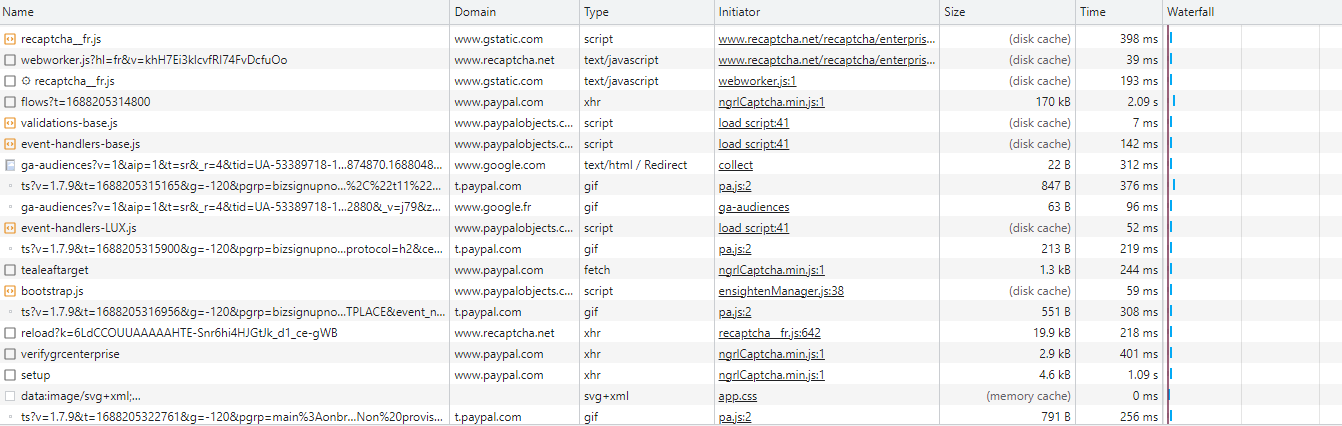The width and height of the screenshot is (1342, 426).
Task: Click the file icon beside tealeaftarget
Action: tap(10, 270)
